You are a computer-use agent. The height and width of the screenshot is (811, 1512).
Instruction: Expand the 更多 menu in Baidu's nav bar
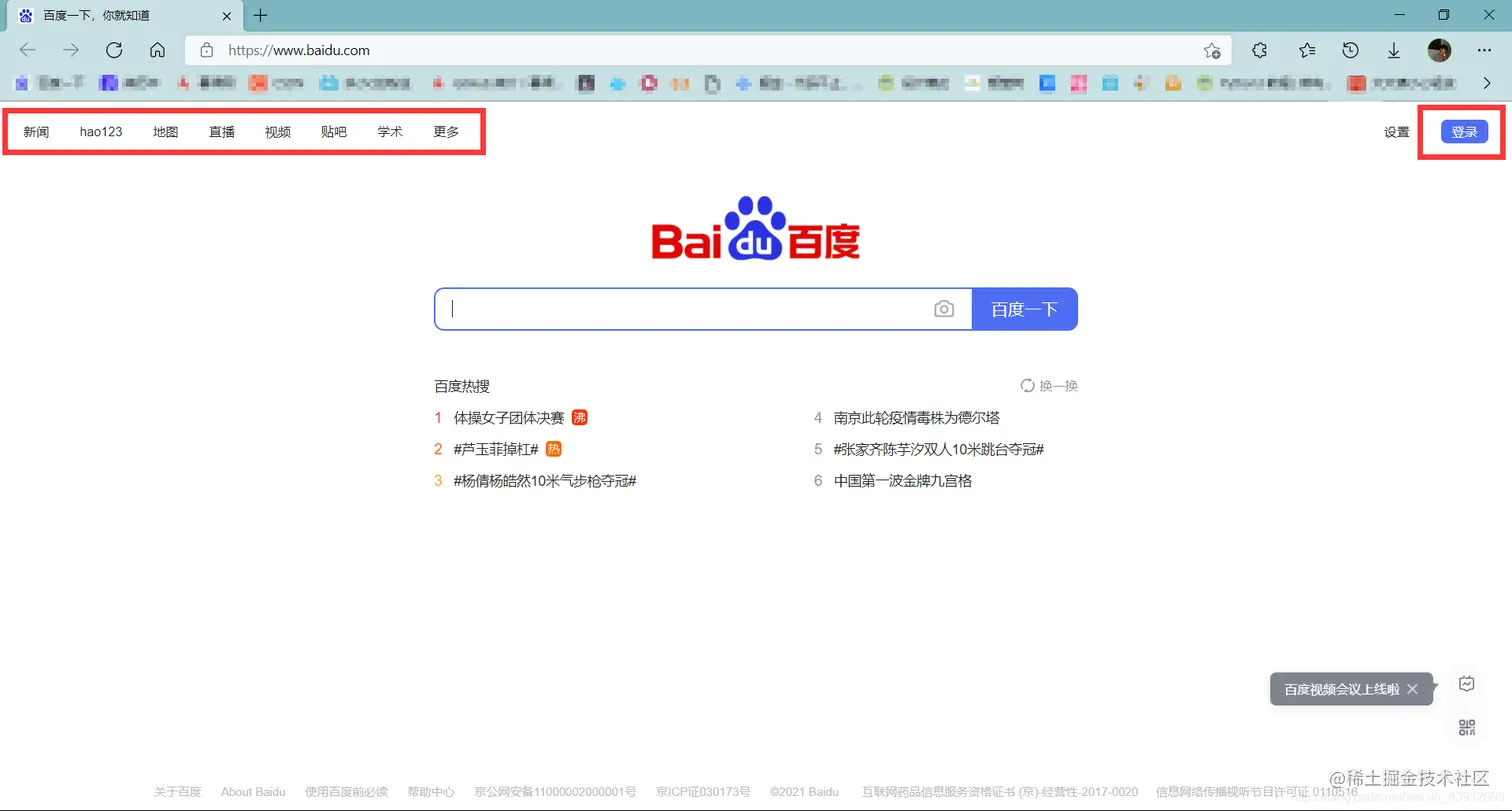(x=445, y=131)
